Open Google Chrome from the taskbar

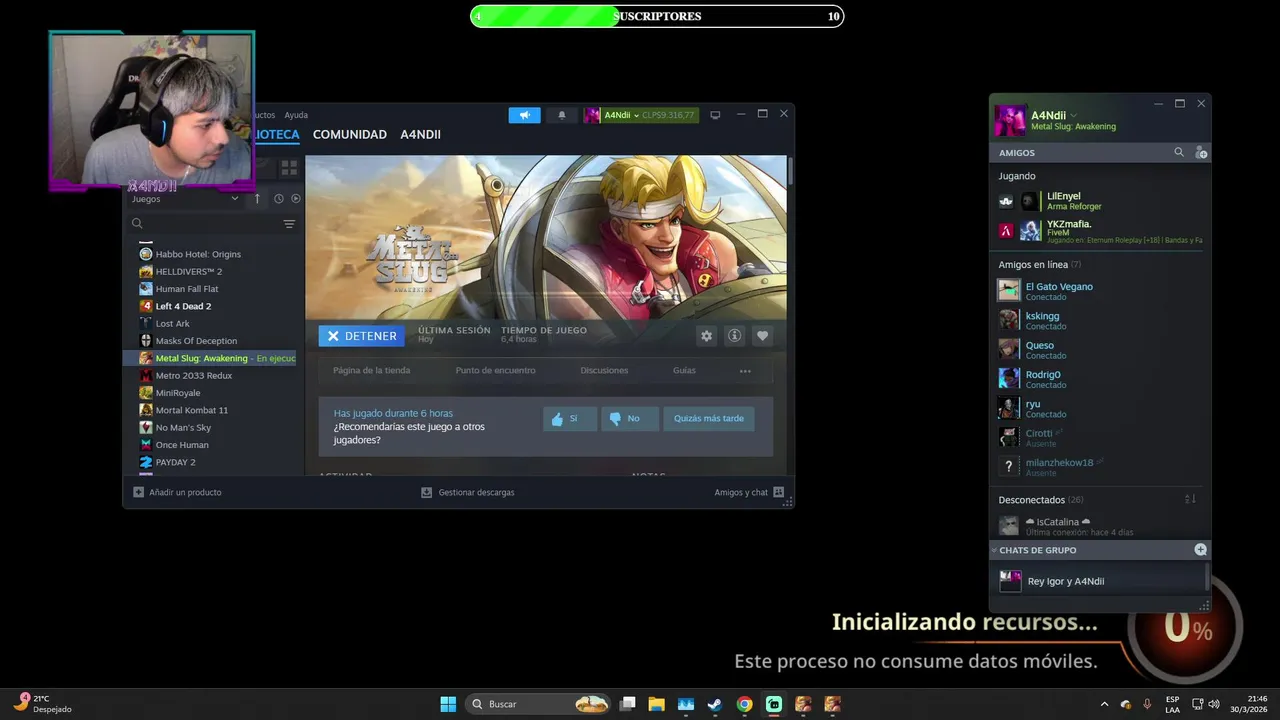[x=744, y=704]
